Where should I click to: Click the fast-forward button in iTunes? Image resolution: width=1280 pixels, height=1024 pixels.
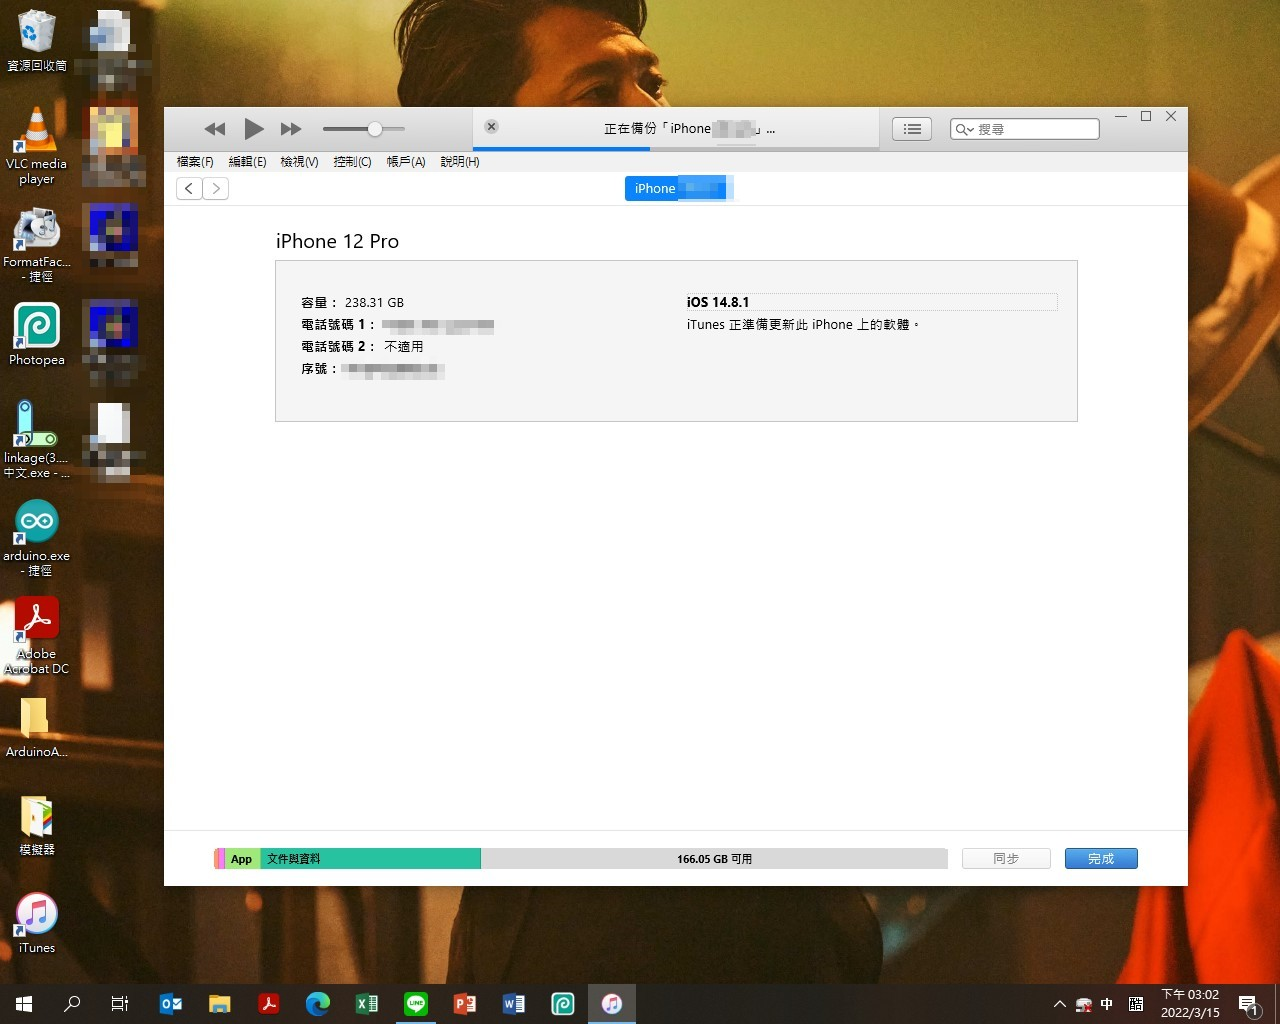(291, 129)
